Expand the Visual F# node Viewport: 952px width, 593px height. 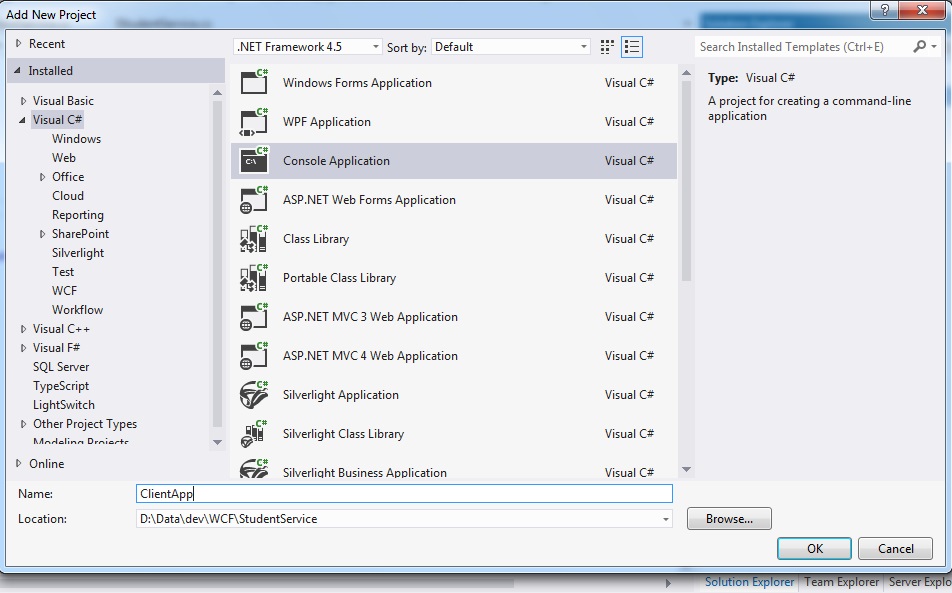point(24,348)
